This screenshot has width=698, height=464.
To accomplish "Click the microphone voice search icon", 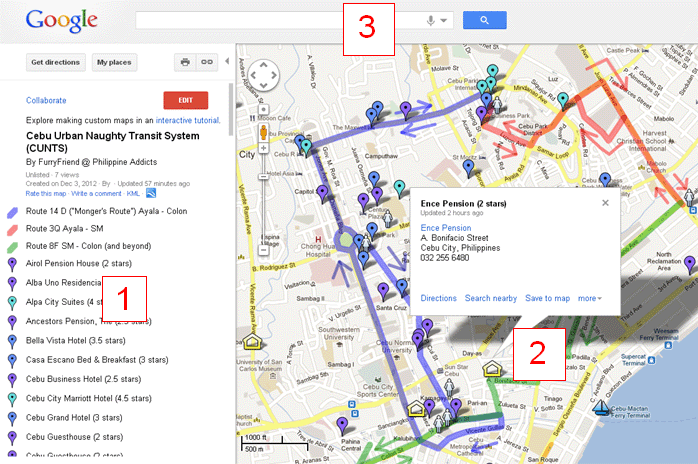I will click(x=430, y=20).
